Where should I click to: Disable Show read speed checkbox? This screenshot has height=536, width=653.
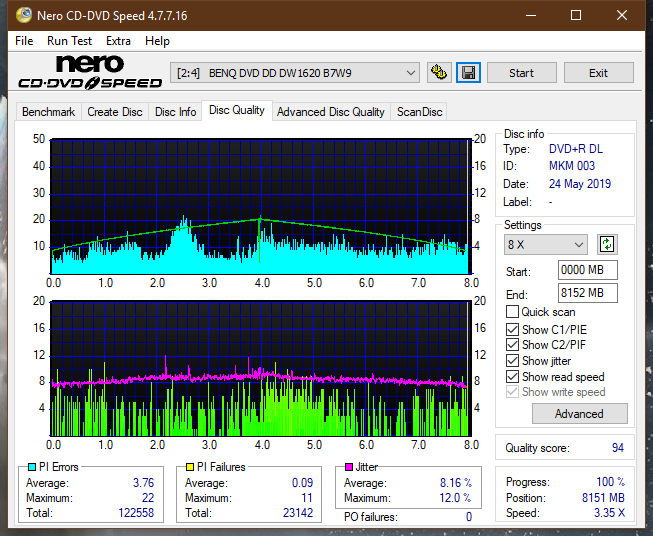pyautogui.click(x=512, y=376)
